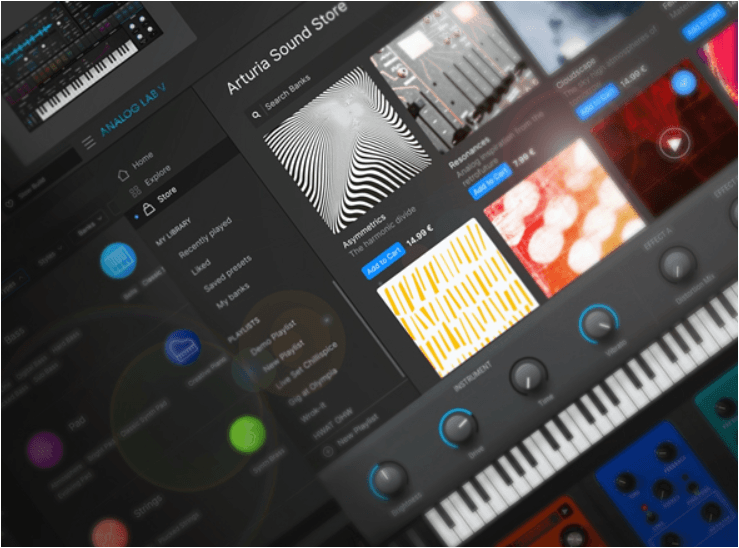This screenshot has width=739, height=548.
Task: Click the plus icon next to New Playlist
Action: coord(328,452)
